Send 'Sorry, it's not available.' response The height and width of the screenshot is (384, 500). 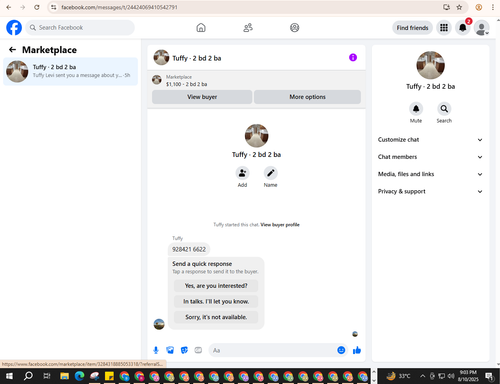[216, 317]
